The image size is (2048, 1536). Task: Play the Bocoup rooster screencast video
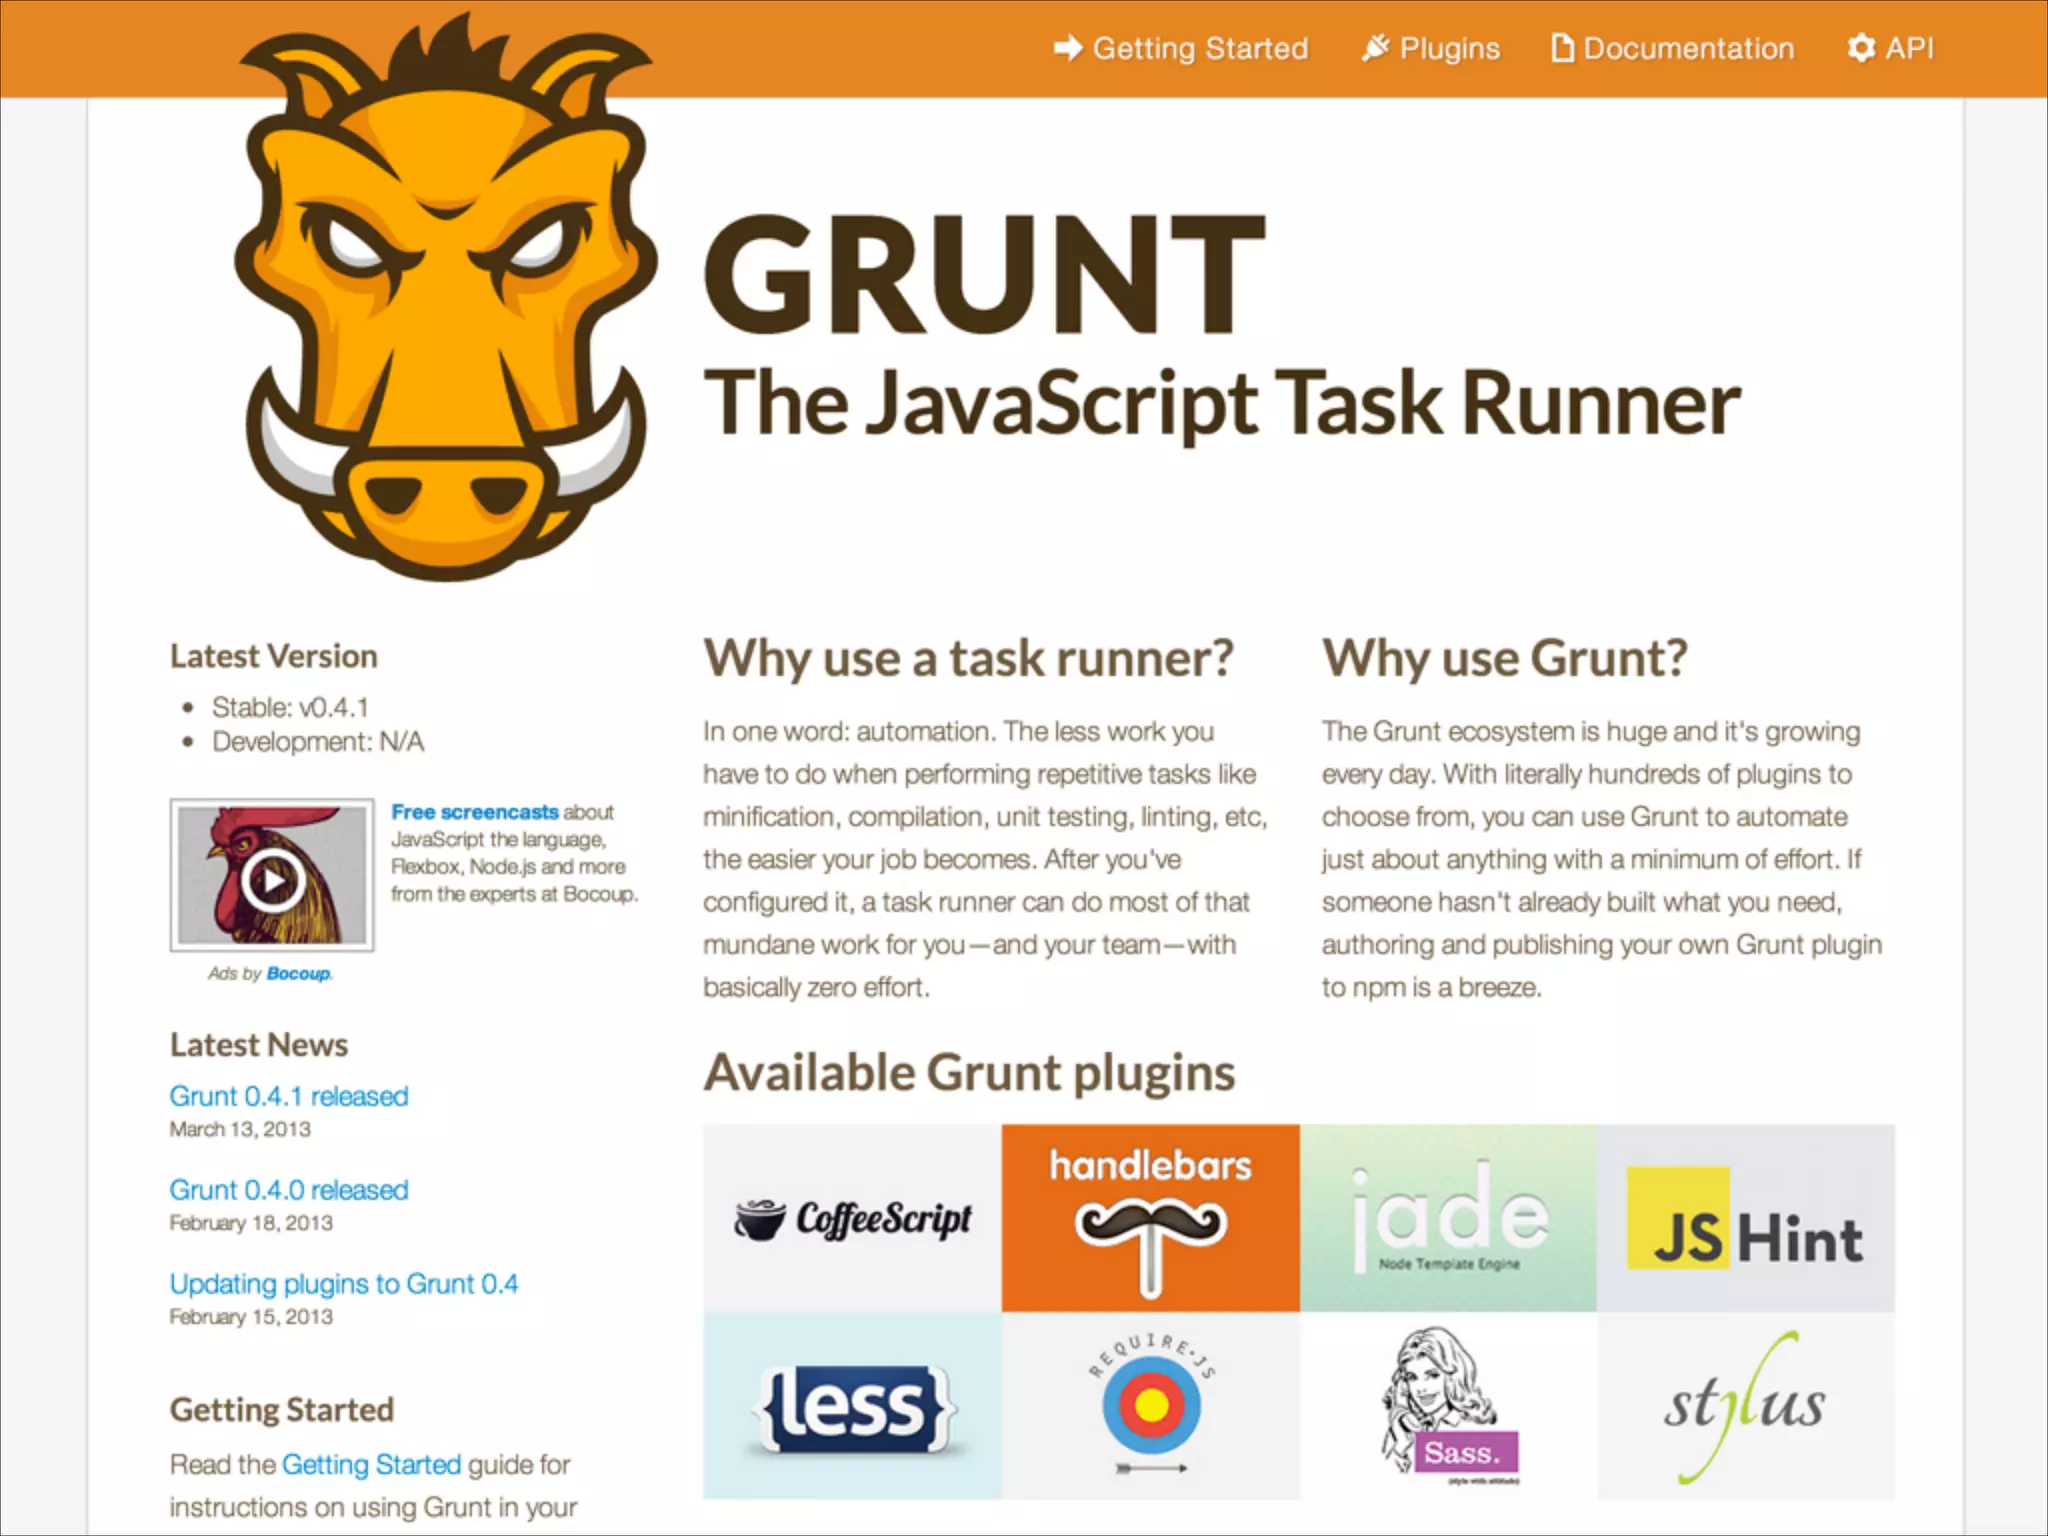point(272,881)
